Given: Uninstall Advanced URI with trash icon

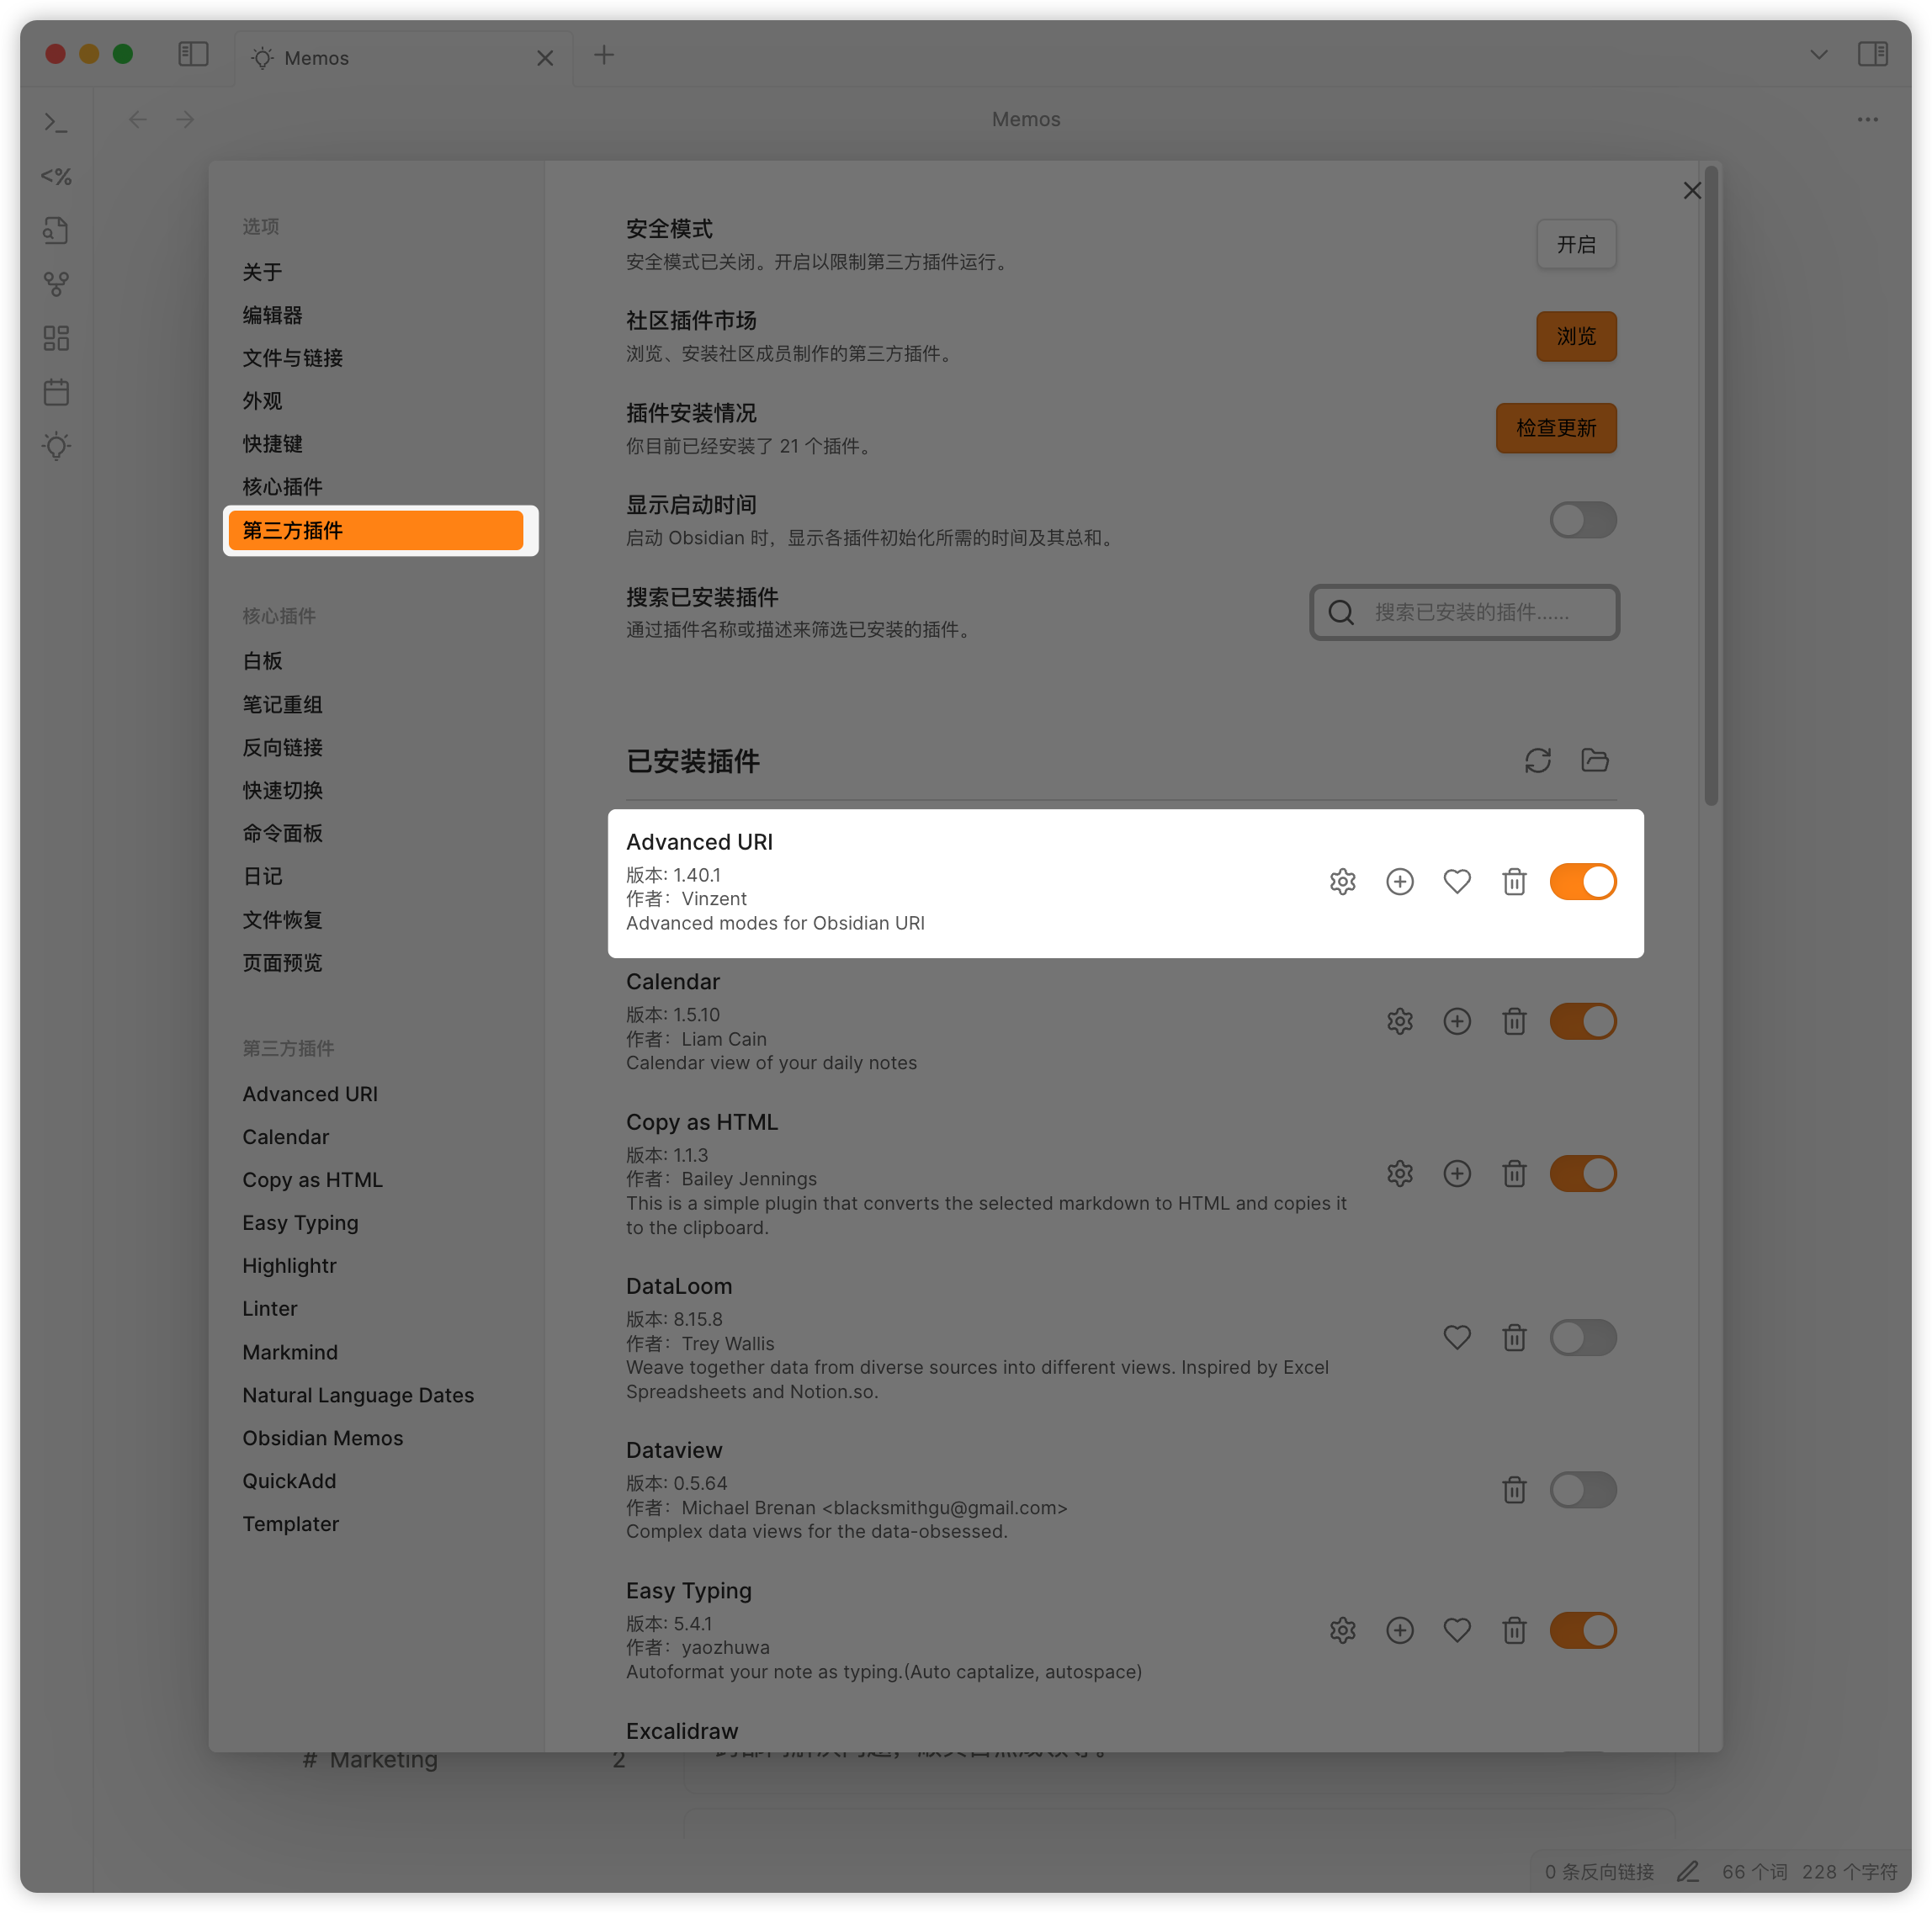Looking at the screenshot, I should click(x=1514, y=881).
